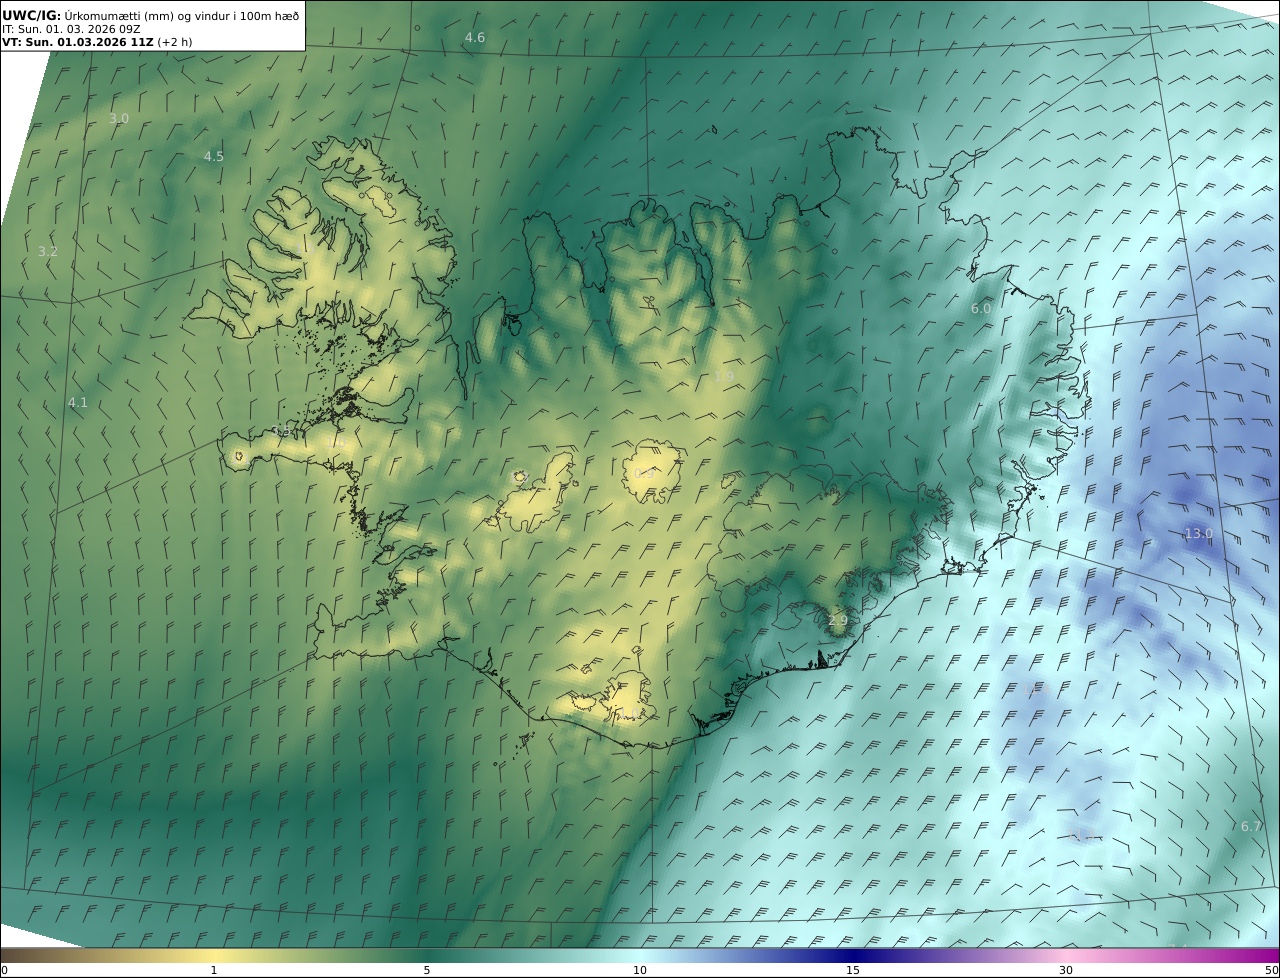Select the IT initial time 09Z line
Viewport: 1280px width, 978px height.
click(71, 28)
